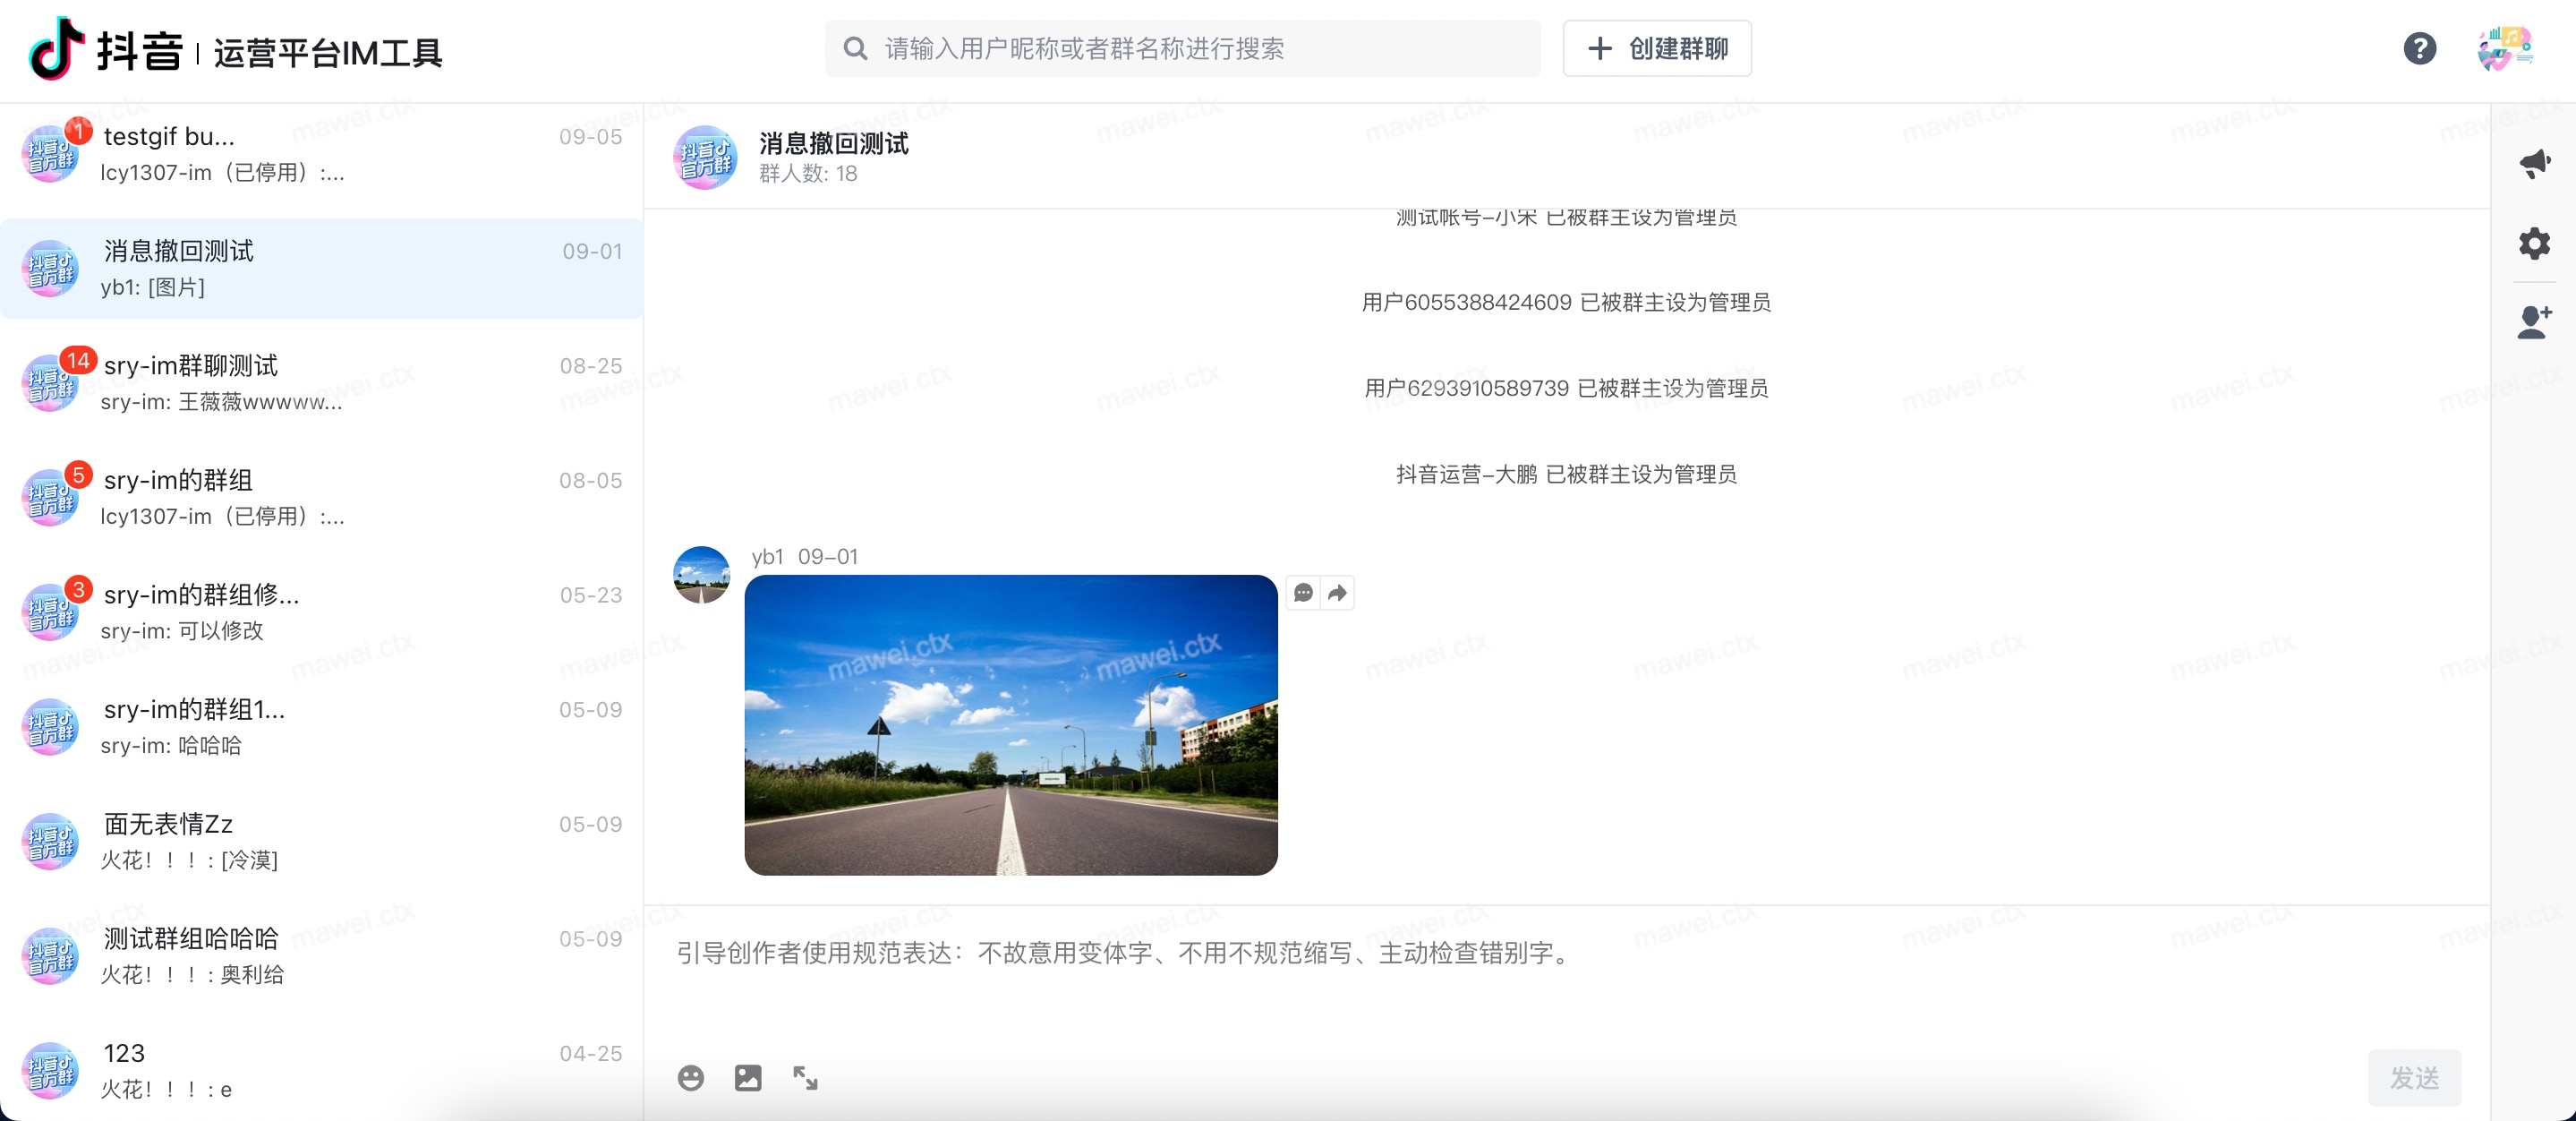2576x1121 pixels.
Task: Click preview text 火花！！！: 奥利给
Action: (192, 974)
